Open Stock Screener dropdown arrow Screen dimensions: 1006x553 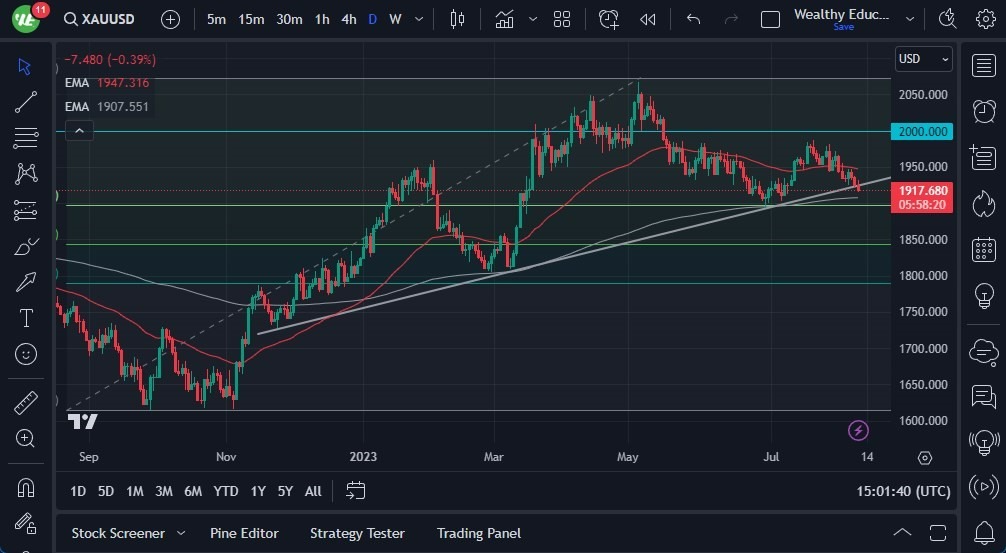(181, 533)
